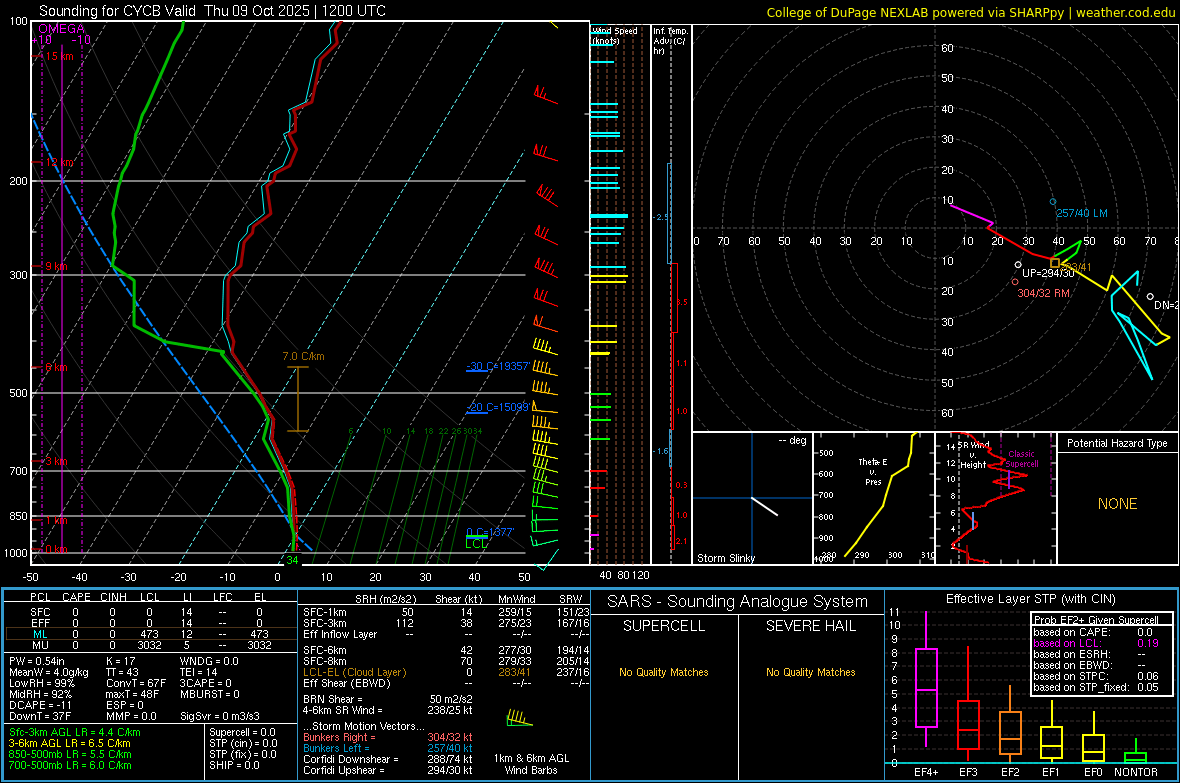Click the 3-6km AGL LR = 6.5 C/km line
This screenshot has width=1180, height=783.
point(69,743)
